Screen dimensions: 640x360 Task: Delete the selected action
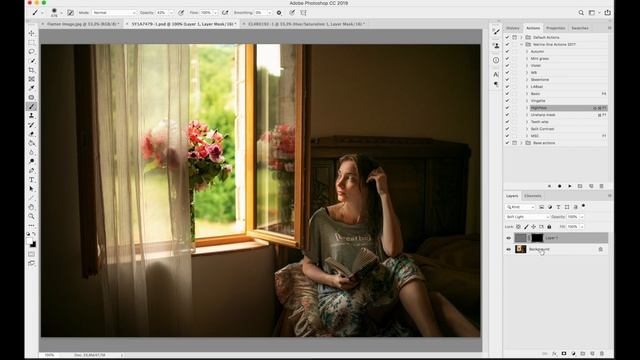pos(601,186)
